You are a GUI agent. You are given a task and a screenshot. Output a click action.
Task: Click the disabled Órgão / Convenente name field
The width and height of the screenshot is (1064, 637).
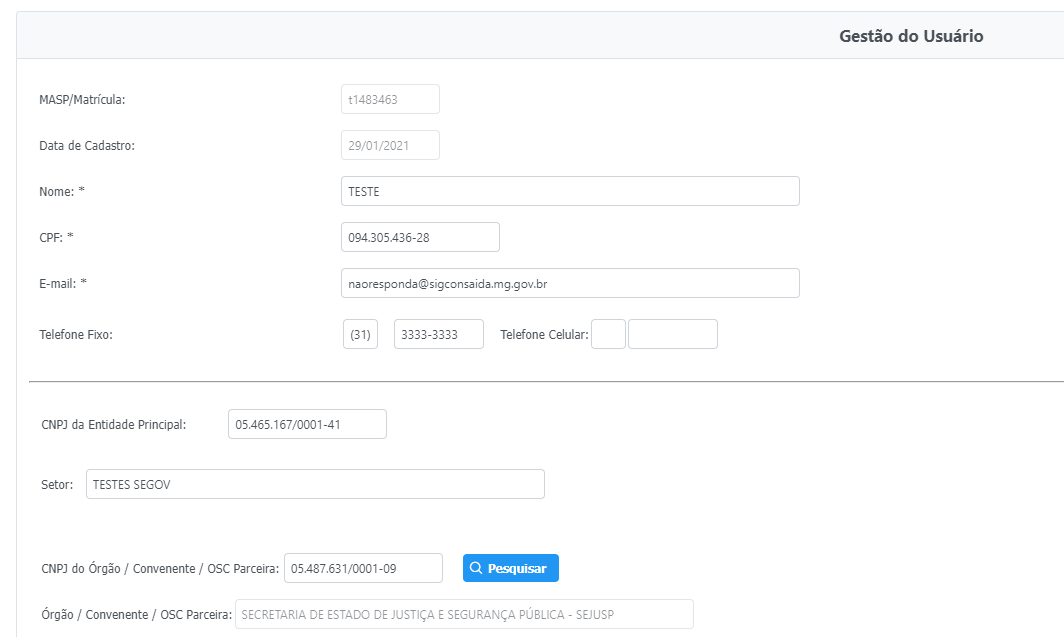point(464,614)
